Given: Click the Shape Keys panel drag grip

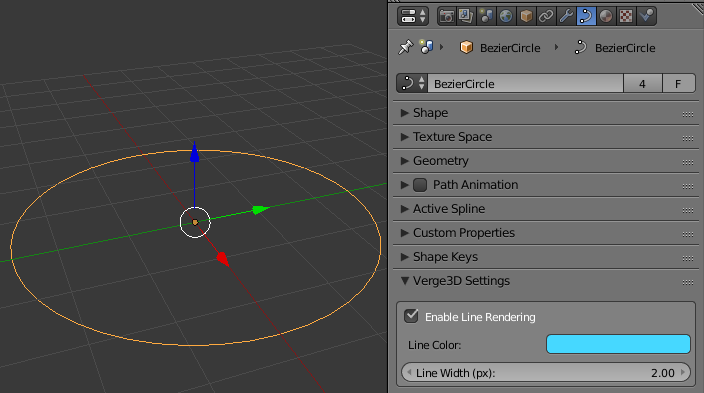Looking at the screenshot, I should [x=688, y=259].
